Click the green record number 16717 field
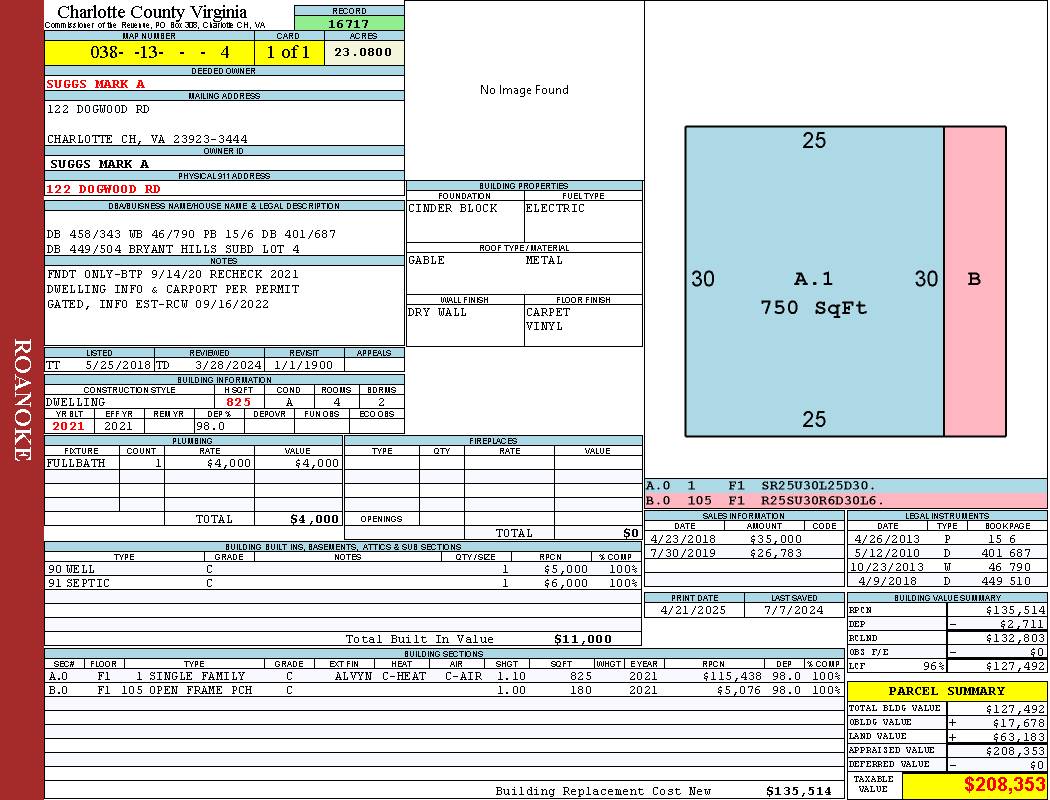1050x800 pixels. coord(349,23)
